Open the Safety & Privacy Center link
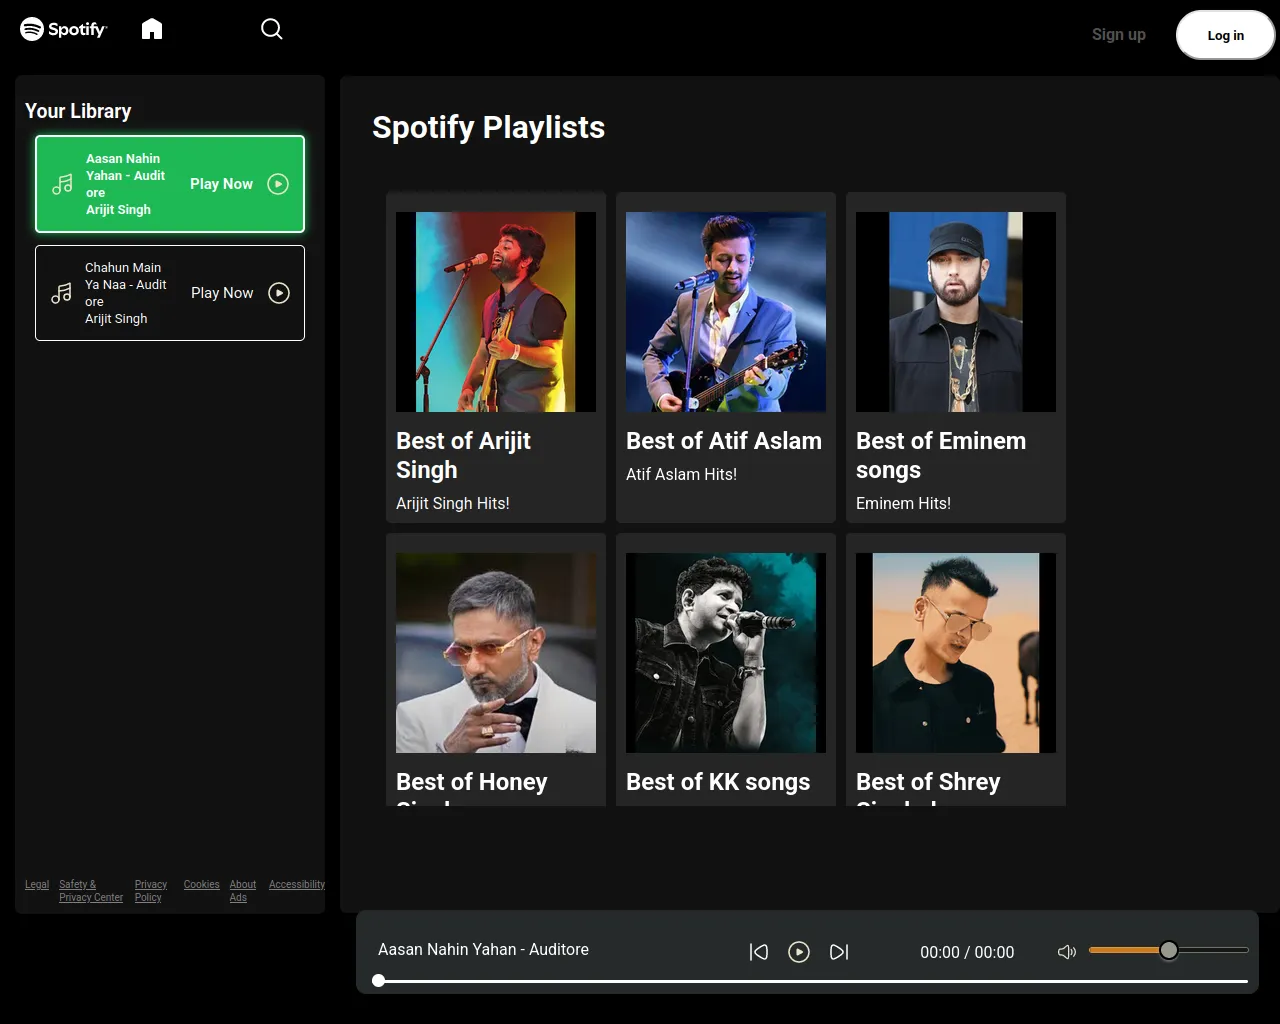Image resolution: width=1280 pixels, height=1024 pixels. pyautogui.click(x=91, y=891)
